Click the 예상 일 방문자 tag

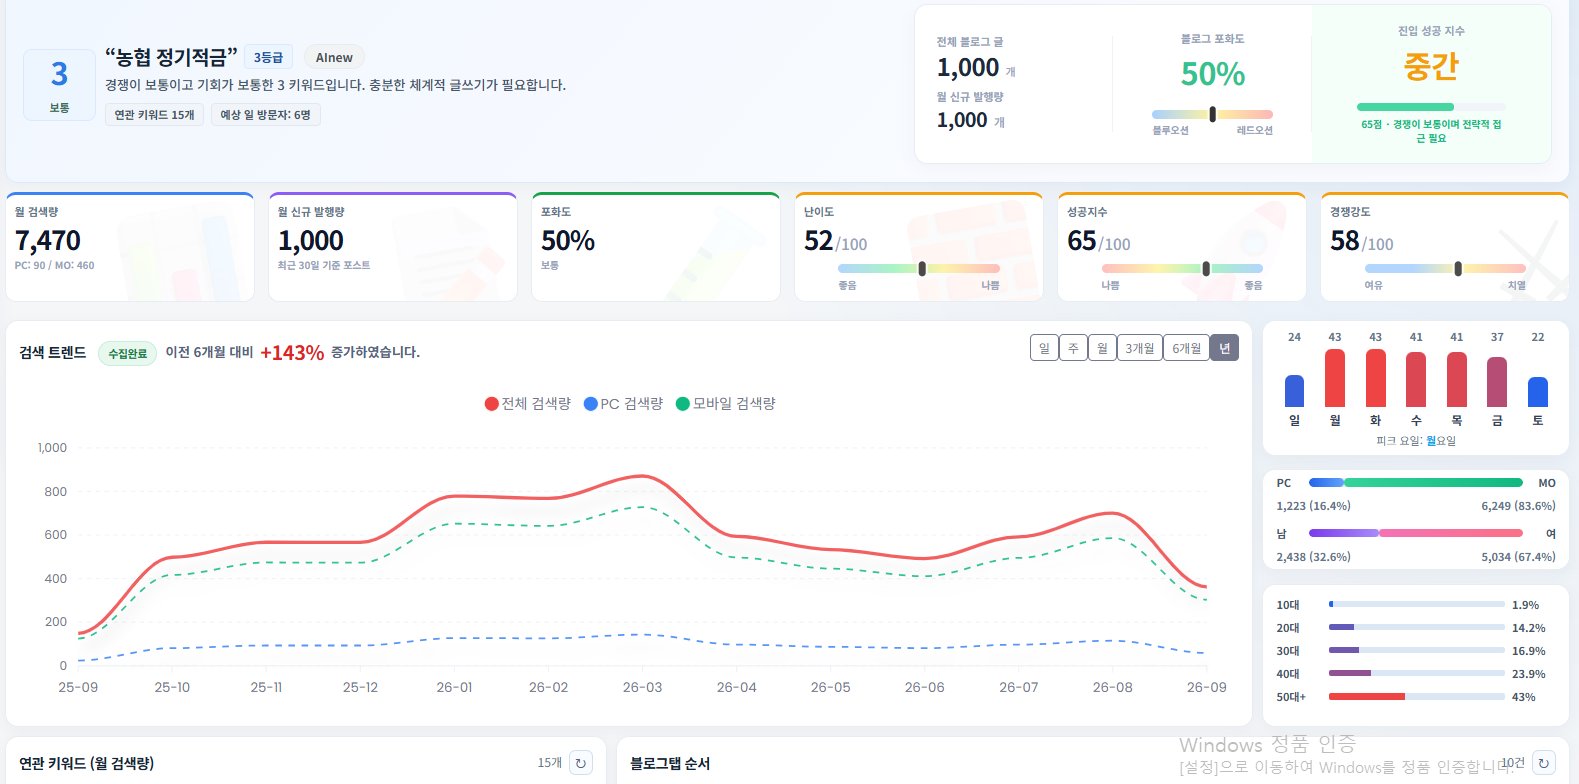tap(266, 115)
